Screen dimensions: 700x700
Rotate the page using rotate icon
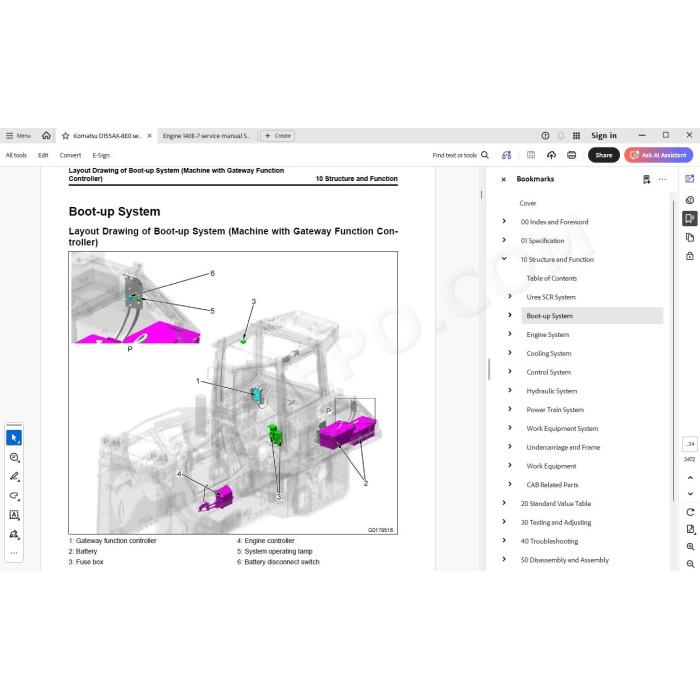(690, 512)
